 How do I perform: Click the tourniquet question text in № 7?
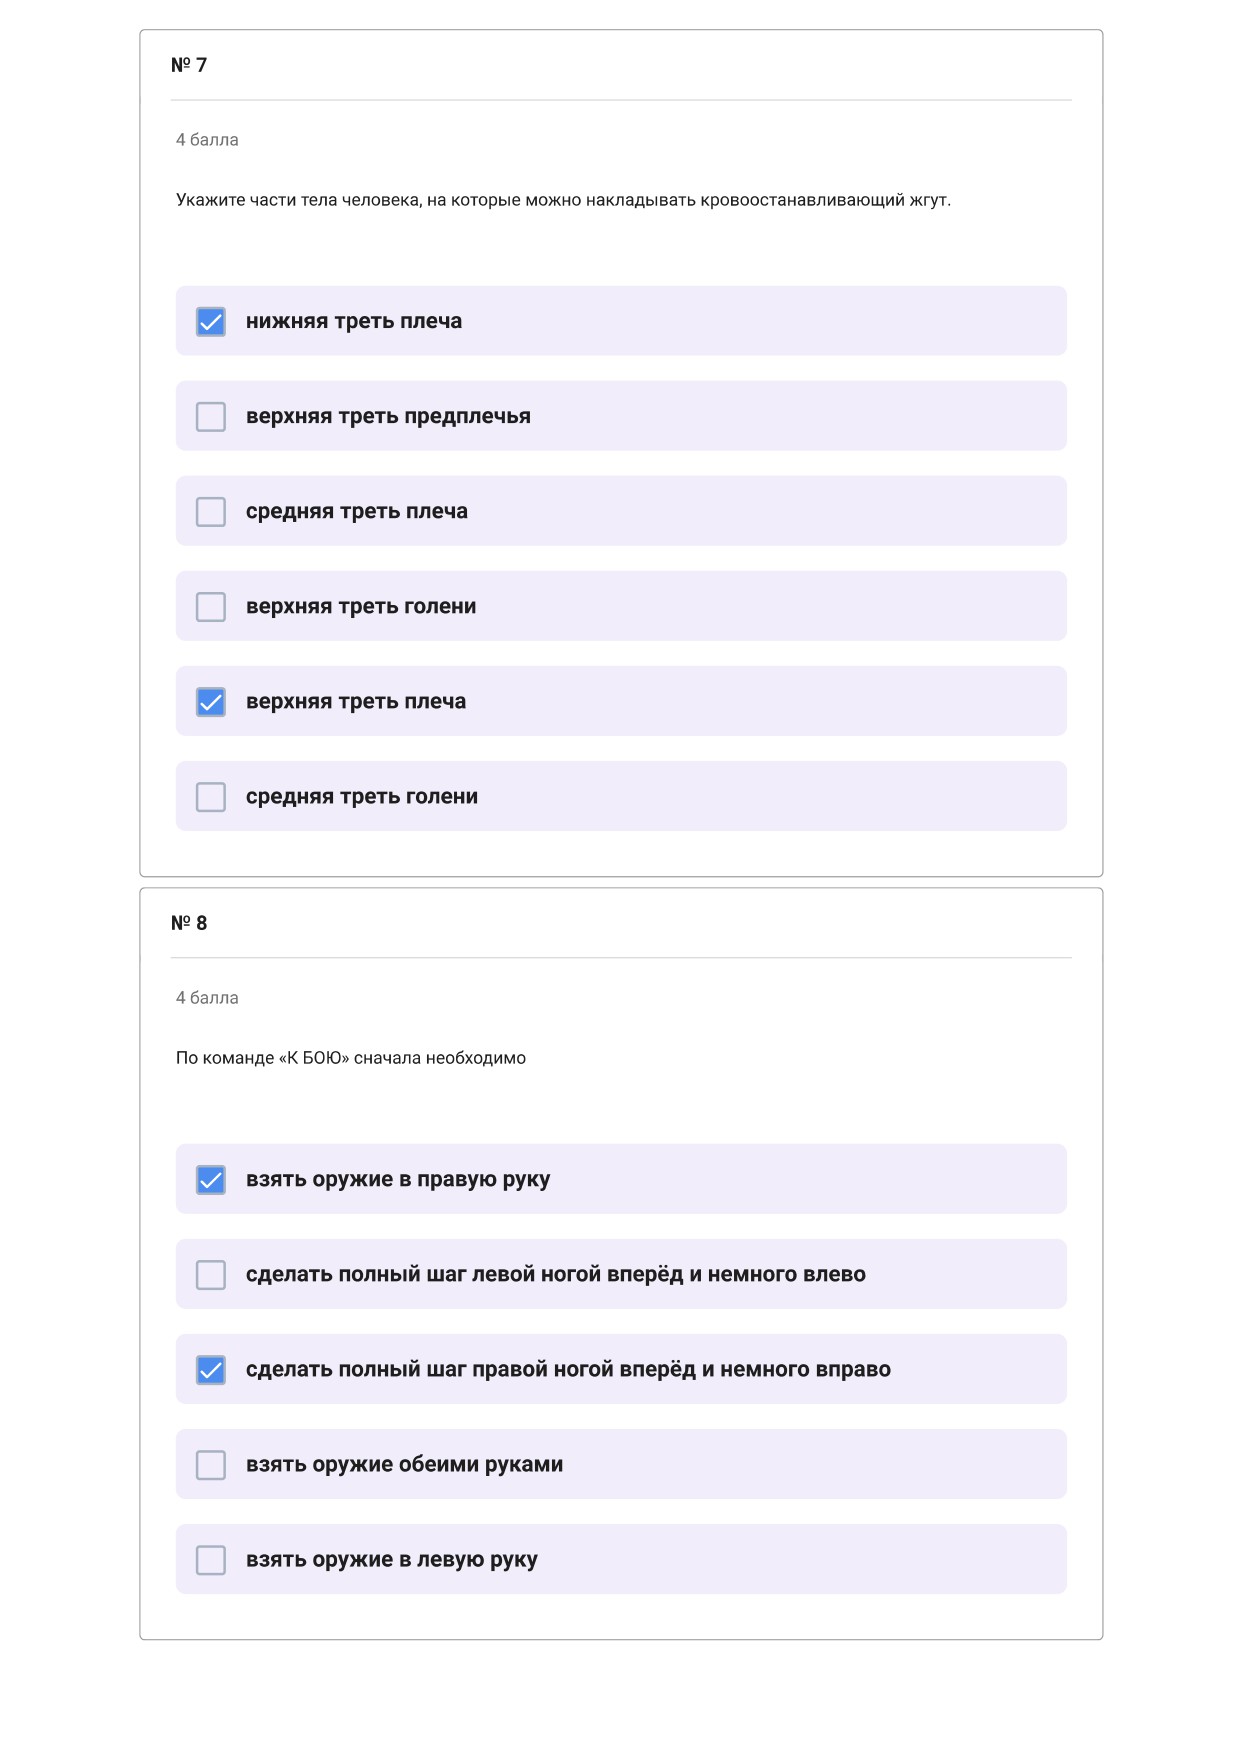point(563,200)
